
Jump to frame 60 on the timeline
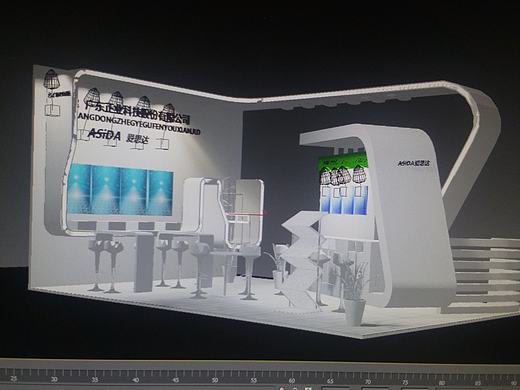[292, 381]
